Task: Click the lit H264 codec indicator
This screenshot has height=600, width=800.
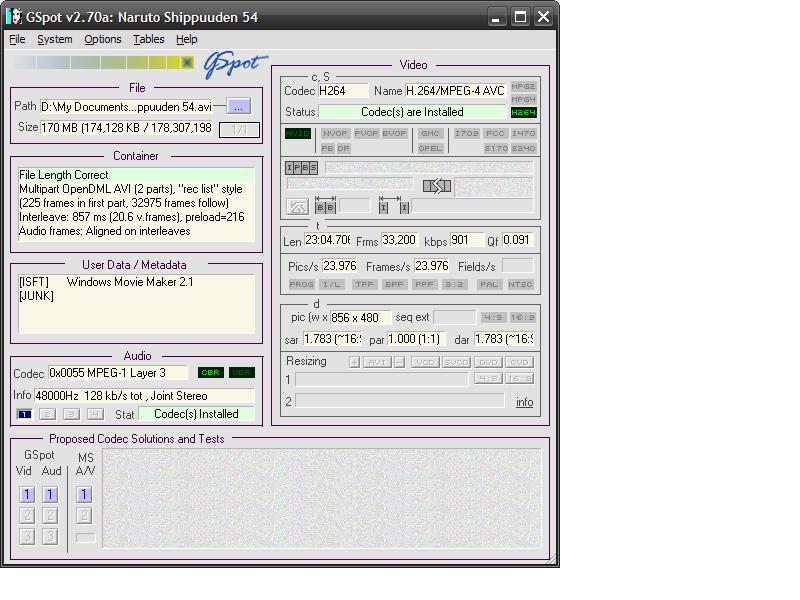Action: [523, 112]
